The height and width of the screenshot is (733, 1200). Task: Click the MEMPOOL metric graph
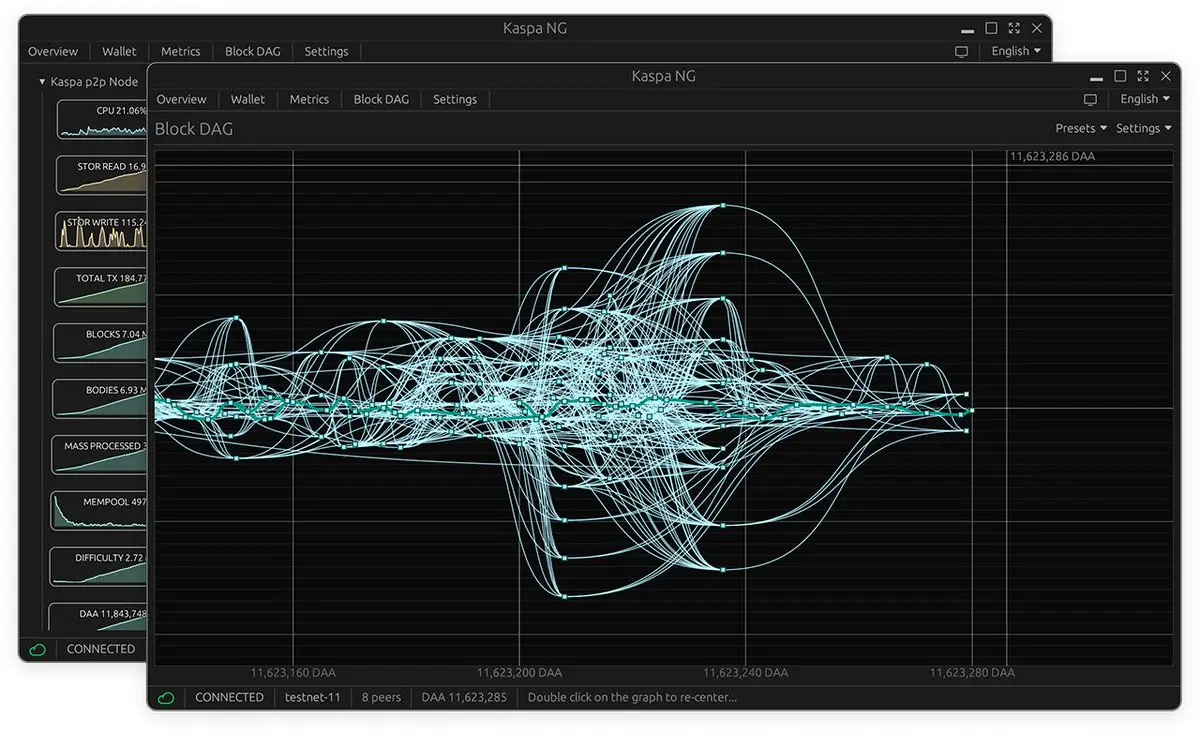[100, 511]
